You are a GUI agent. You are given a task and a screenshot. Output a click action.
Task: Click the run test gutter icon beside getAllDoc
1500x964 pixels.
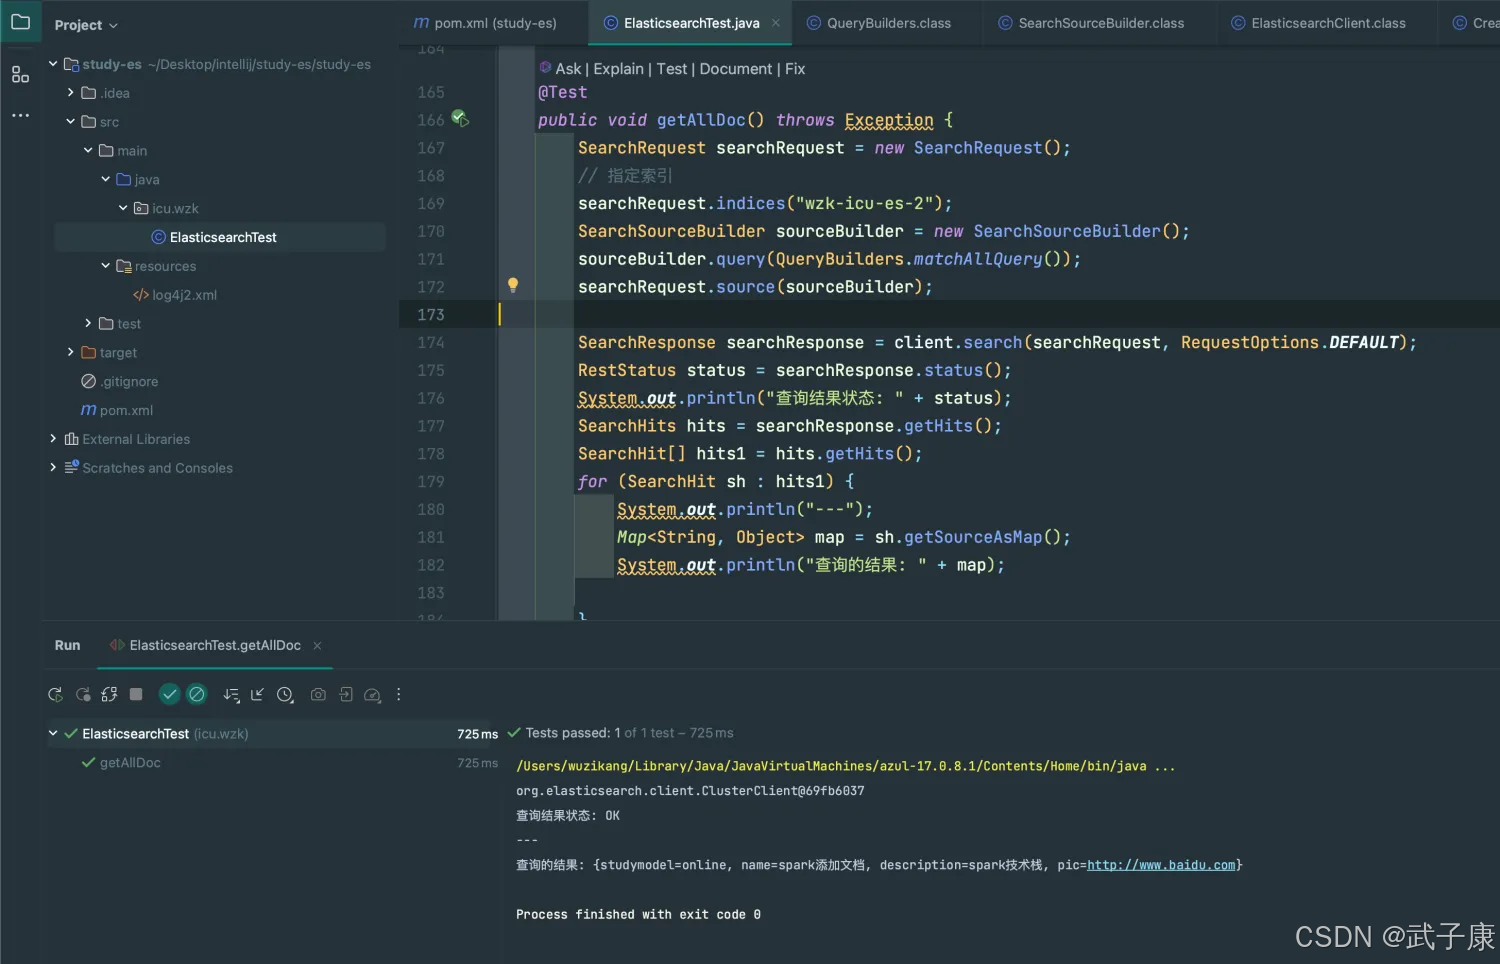tap(459, 119)
